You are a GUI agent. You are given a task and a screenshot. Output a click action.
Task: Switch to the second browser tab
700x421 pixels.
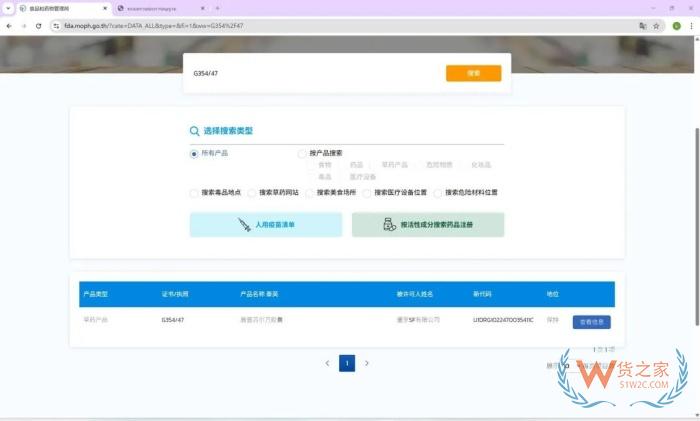click(162, 8)
